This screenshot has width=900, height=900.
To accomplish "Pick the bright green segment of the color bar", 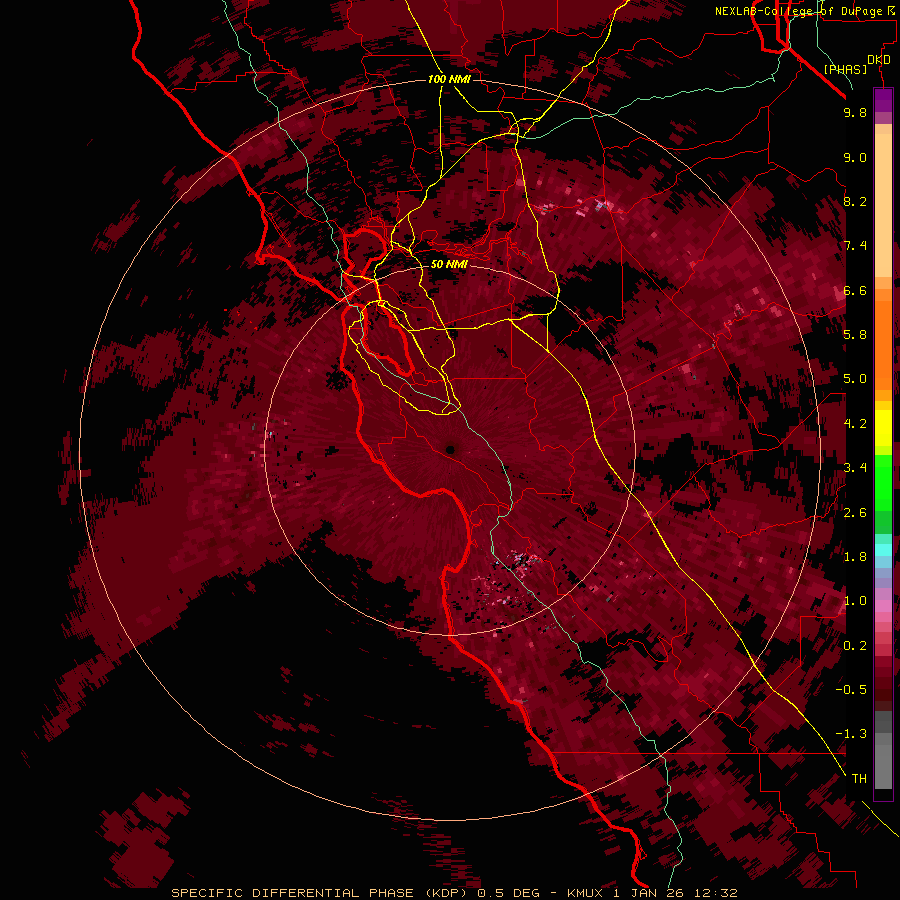I will 883,482.
